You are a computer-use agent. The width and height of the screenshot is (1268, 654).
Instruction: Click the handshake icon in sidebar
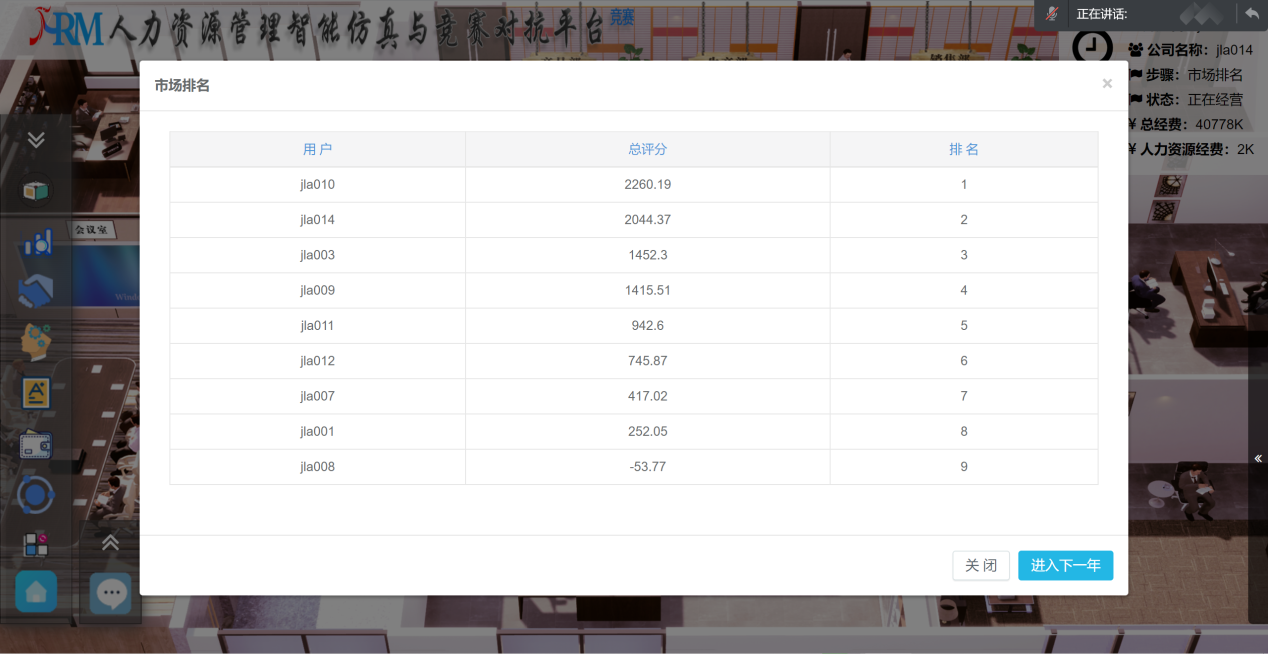36,292
